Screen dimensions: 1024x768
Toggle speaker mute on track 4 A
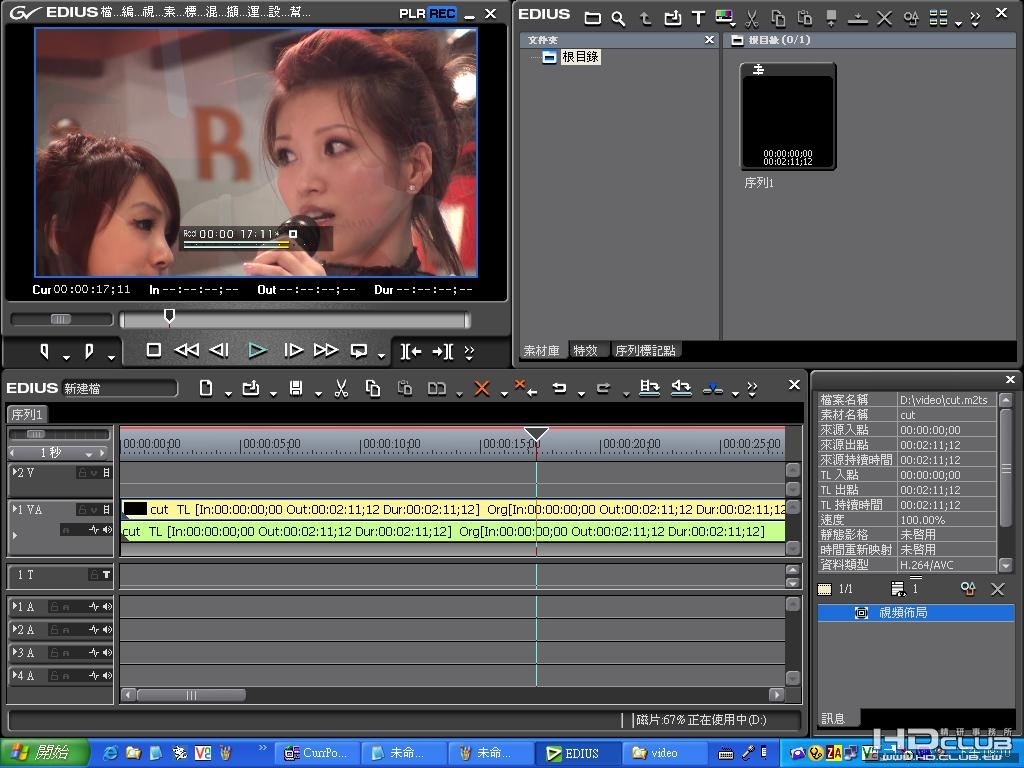point(106,676)
